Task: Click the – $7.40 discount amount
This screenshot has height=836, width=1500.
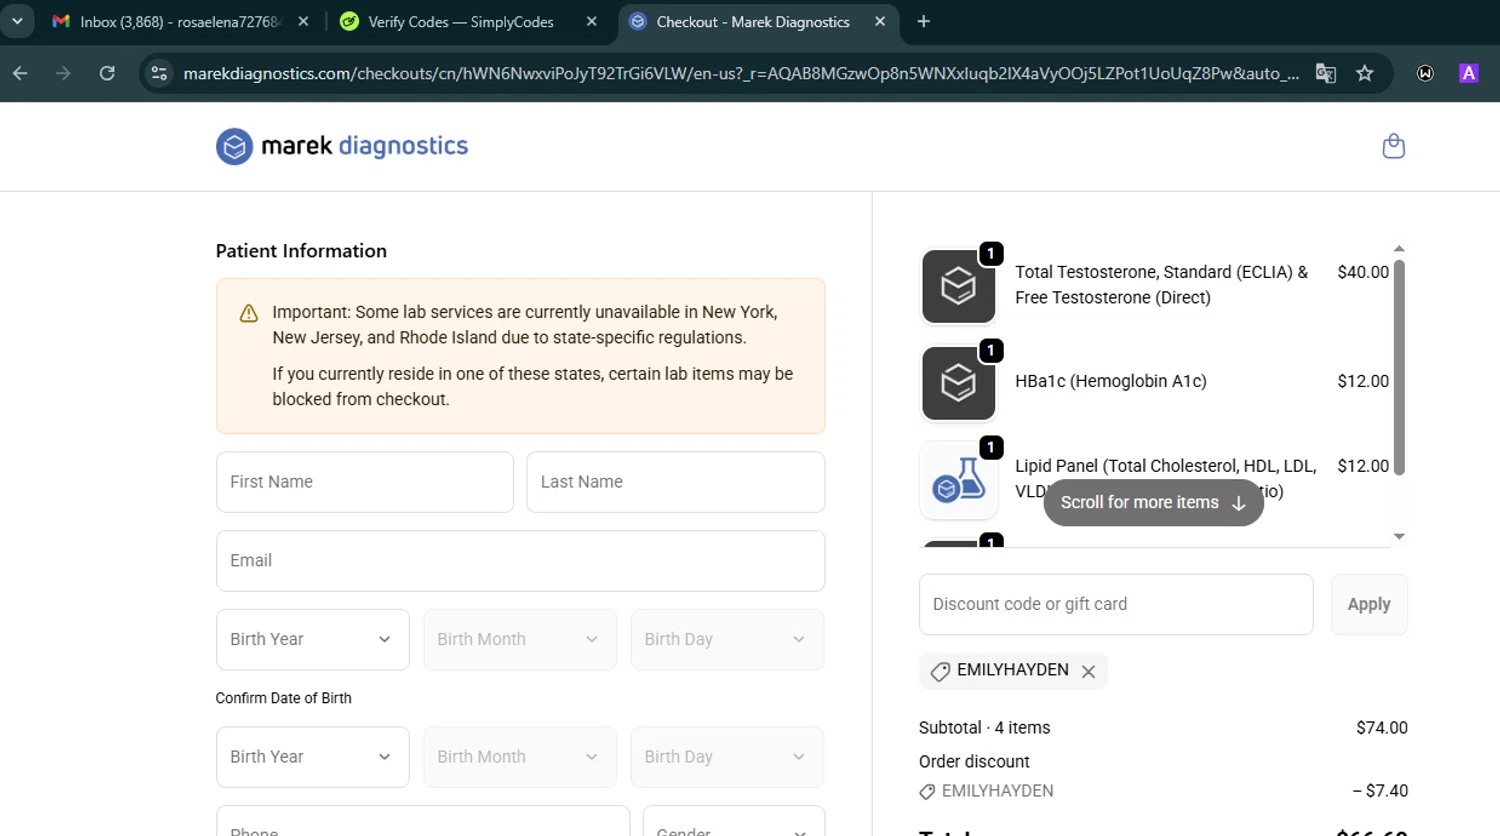Action: [1380, 791]
